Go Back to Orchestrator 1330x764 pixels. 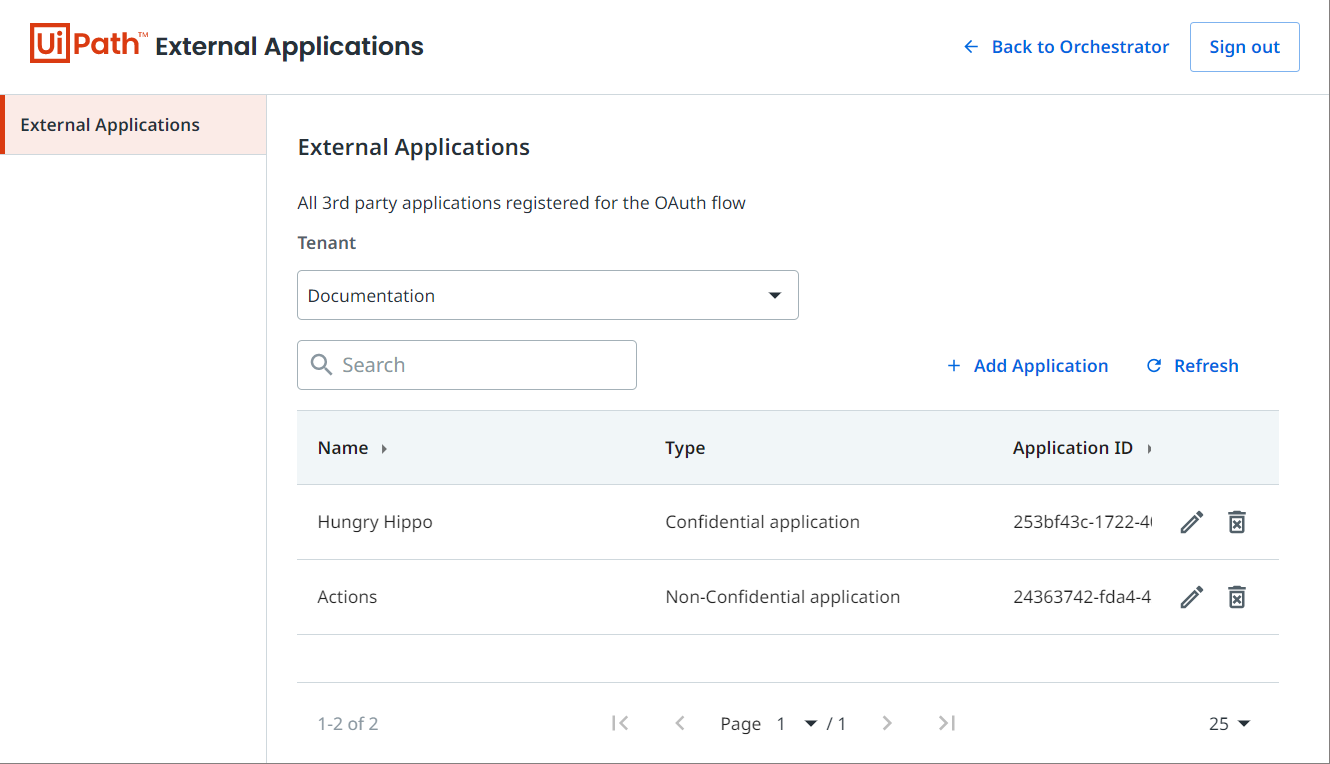pyautogui.click(x=1066, y=47)
